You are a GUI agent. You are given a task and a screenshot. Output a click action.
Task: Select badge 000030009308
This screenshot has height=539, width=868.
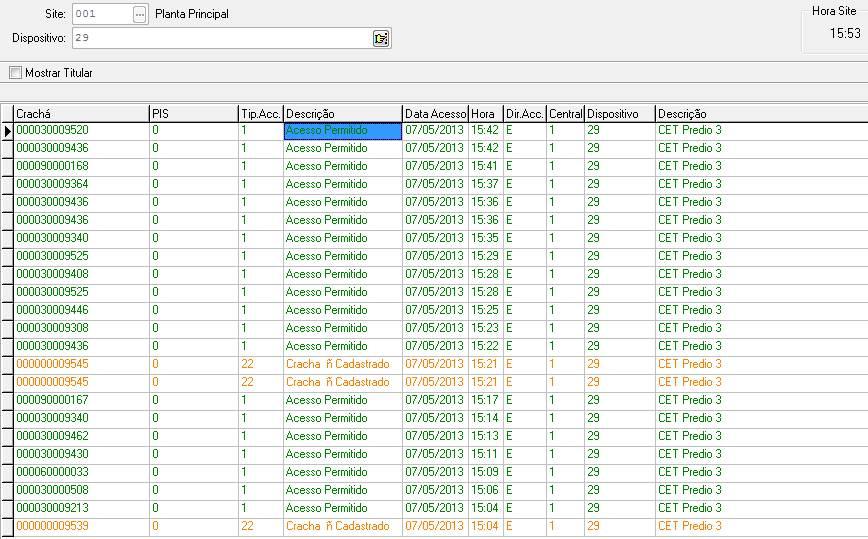52,328
